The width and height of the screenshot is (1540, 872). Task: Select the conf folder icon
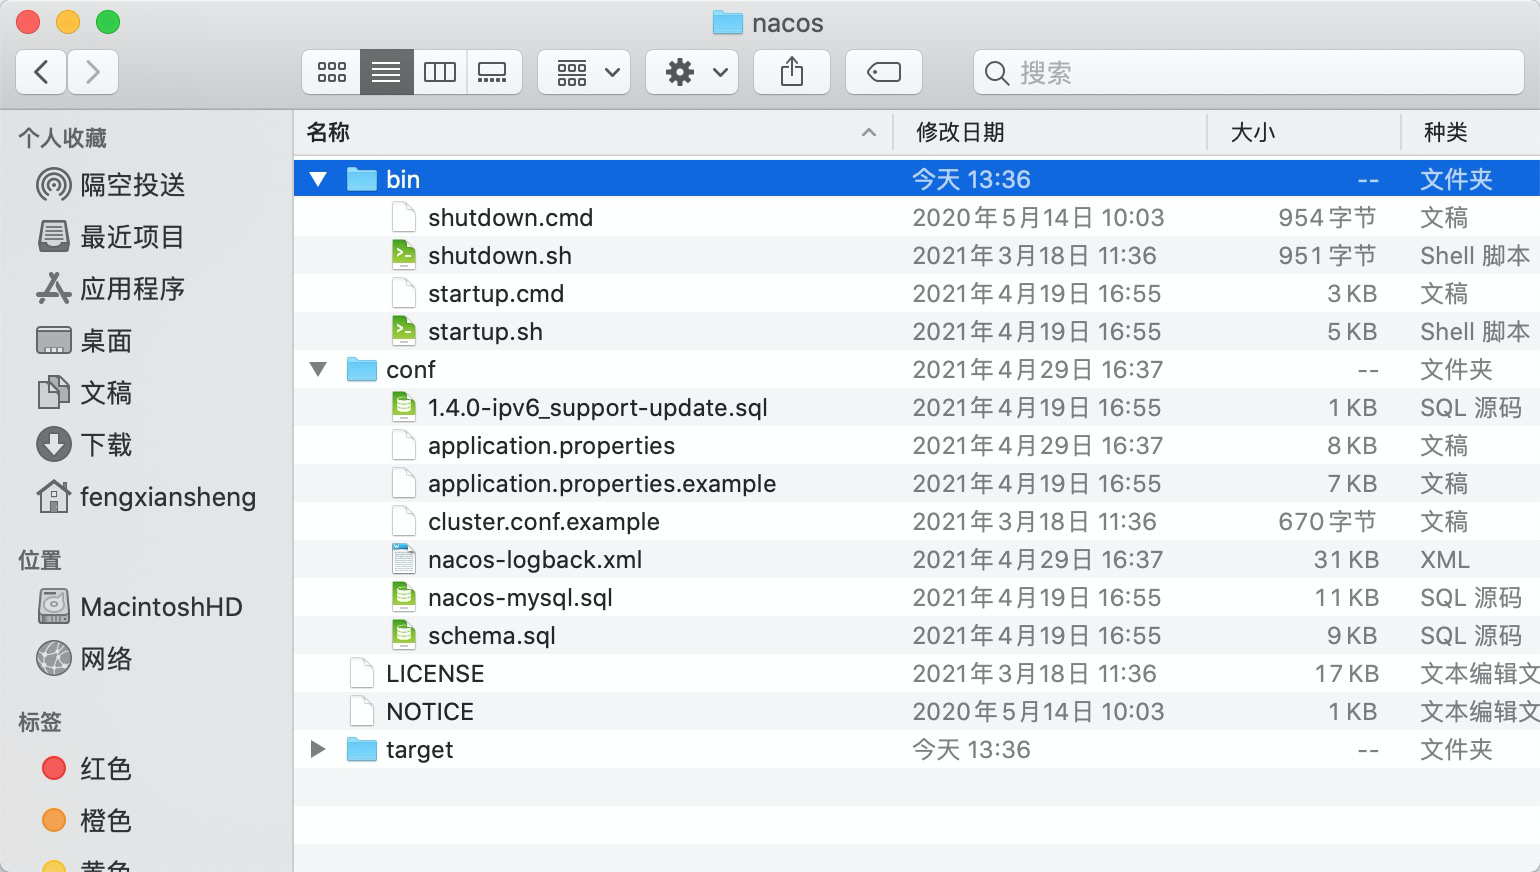(x=361, y=369)
